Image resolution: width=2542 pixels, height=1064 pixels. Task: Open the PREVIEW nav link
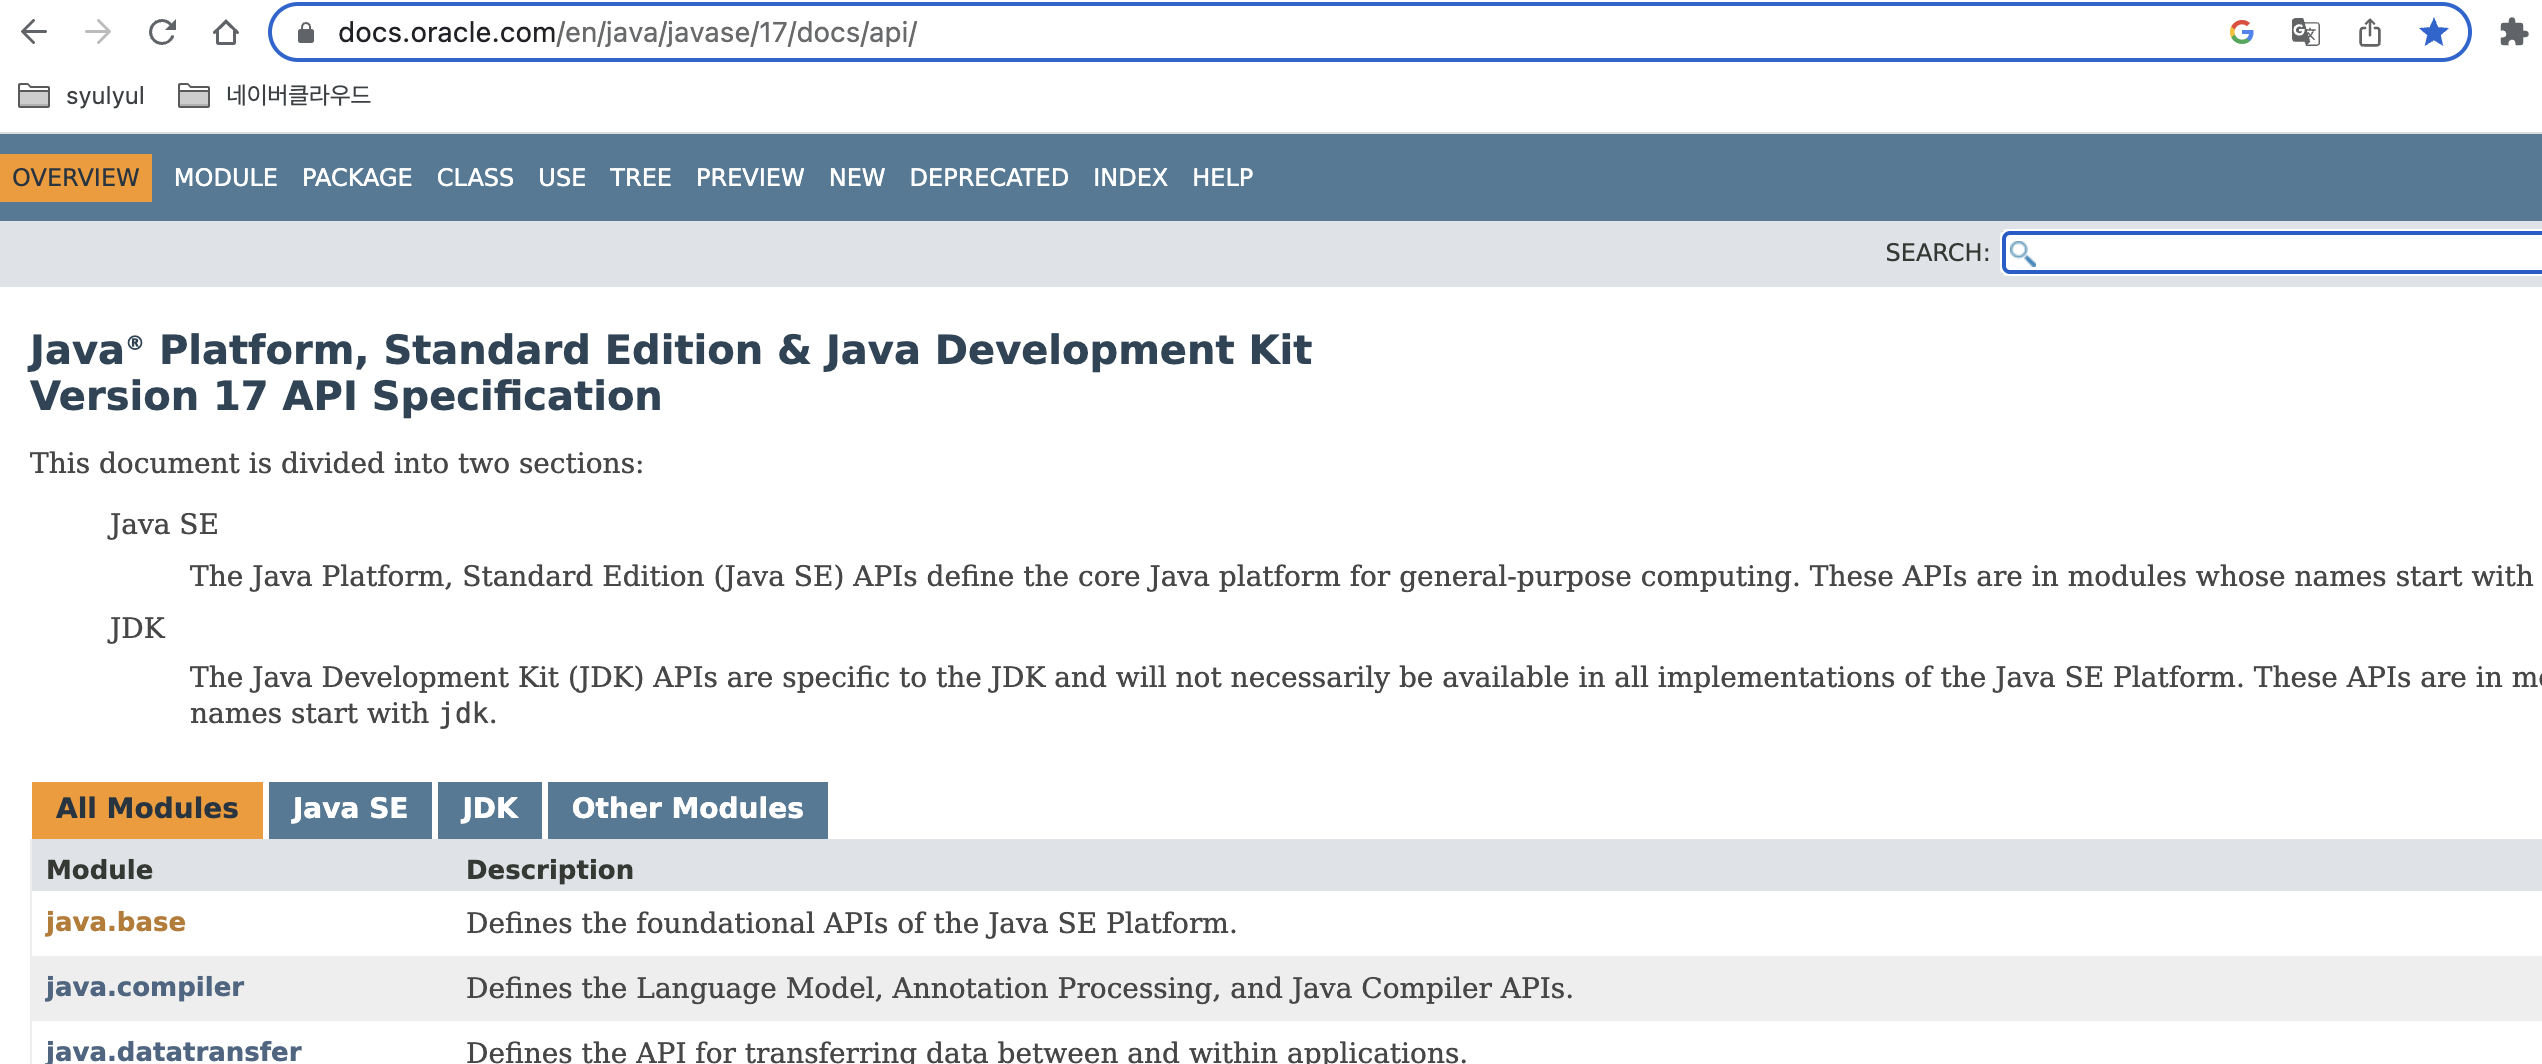(750, 177)
